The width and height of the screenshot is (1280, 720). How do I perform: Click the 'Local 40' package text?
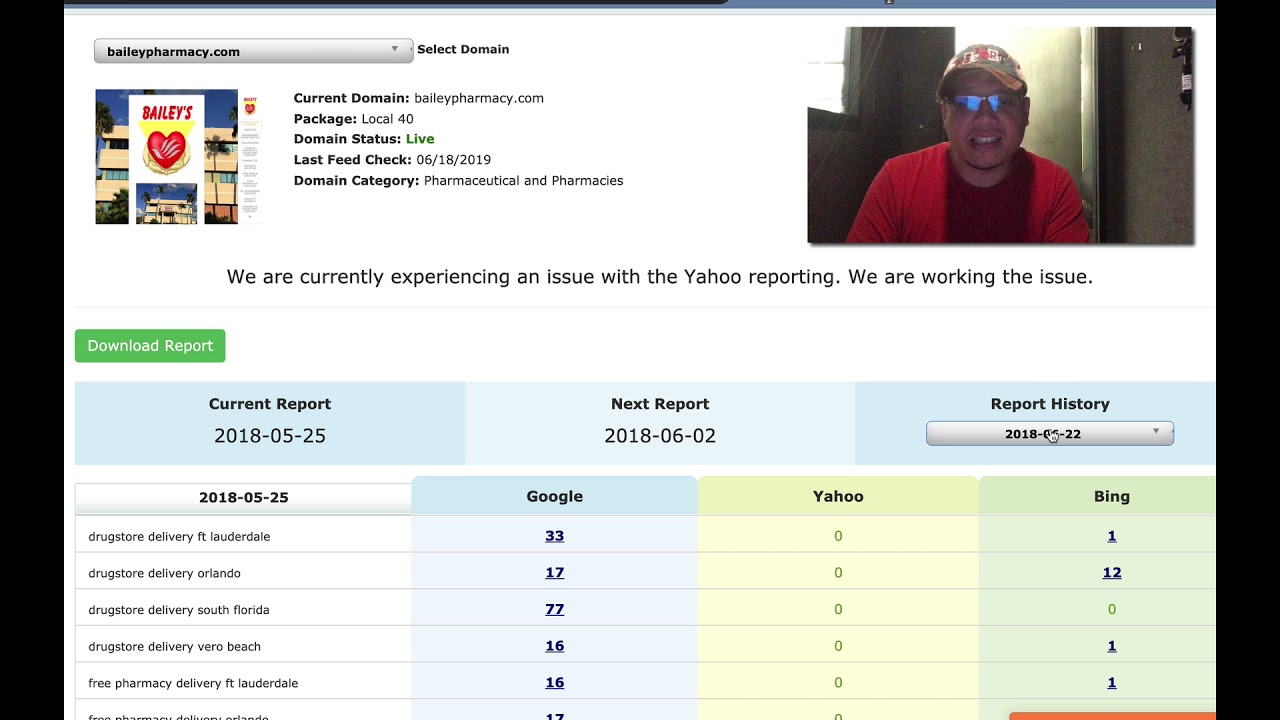point(387,119)
